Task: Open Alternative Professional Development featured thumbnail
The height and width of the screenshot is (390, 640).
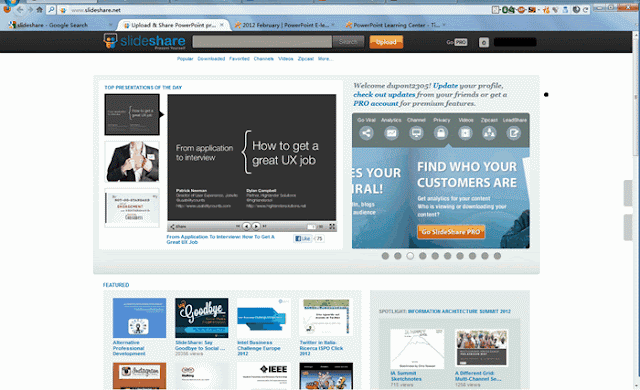Action: point(139,318)
